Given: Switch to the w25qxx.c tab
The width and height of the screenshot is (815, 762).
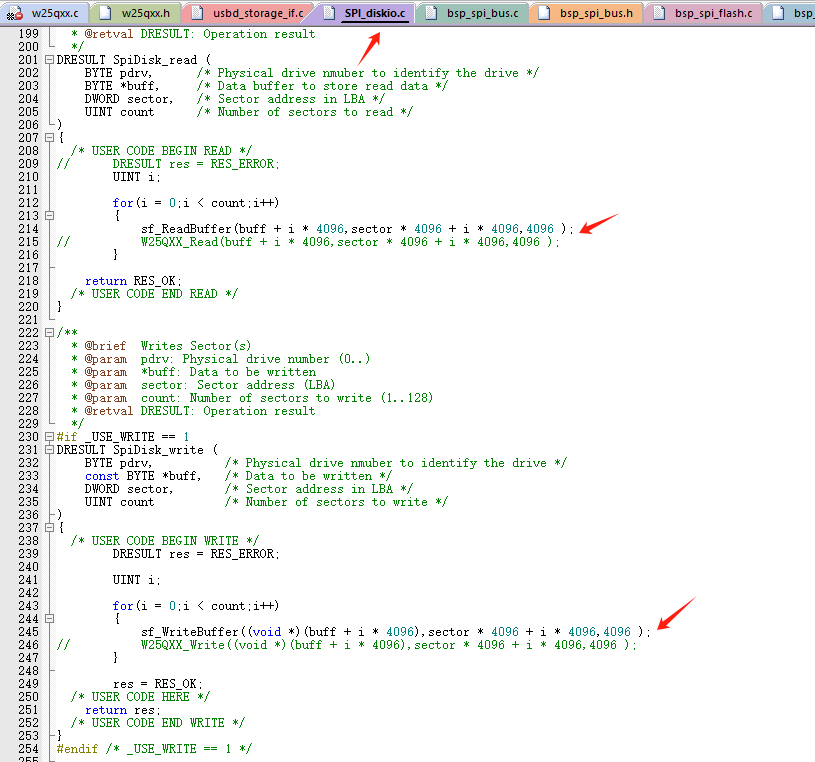Looking at the screenshot, I should coord(45,13).
